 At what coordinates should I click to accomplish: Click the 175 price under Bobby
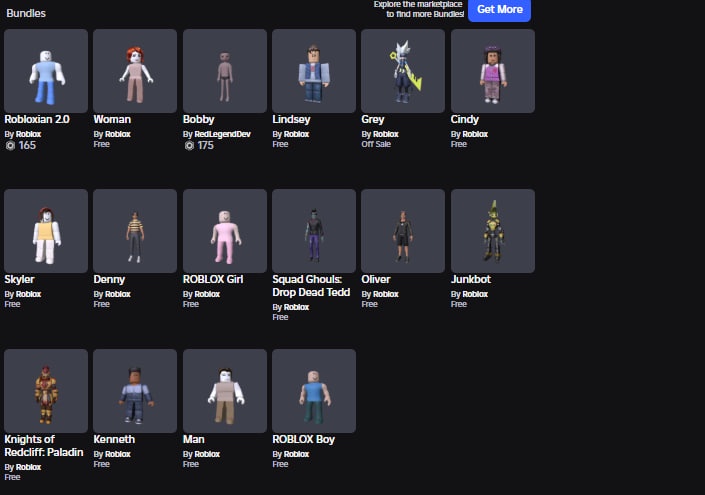tap(205, 146)
